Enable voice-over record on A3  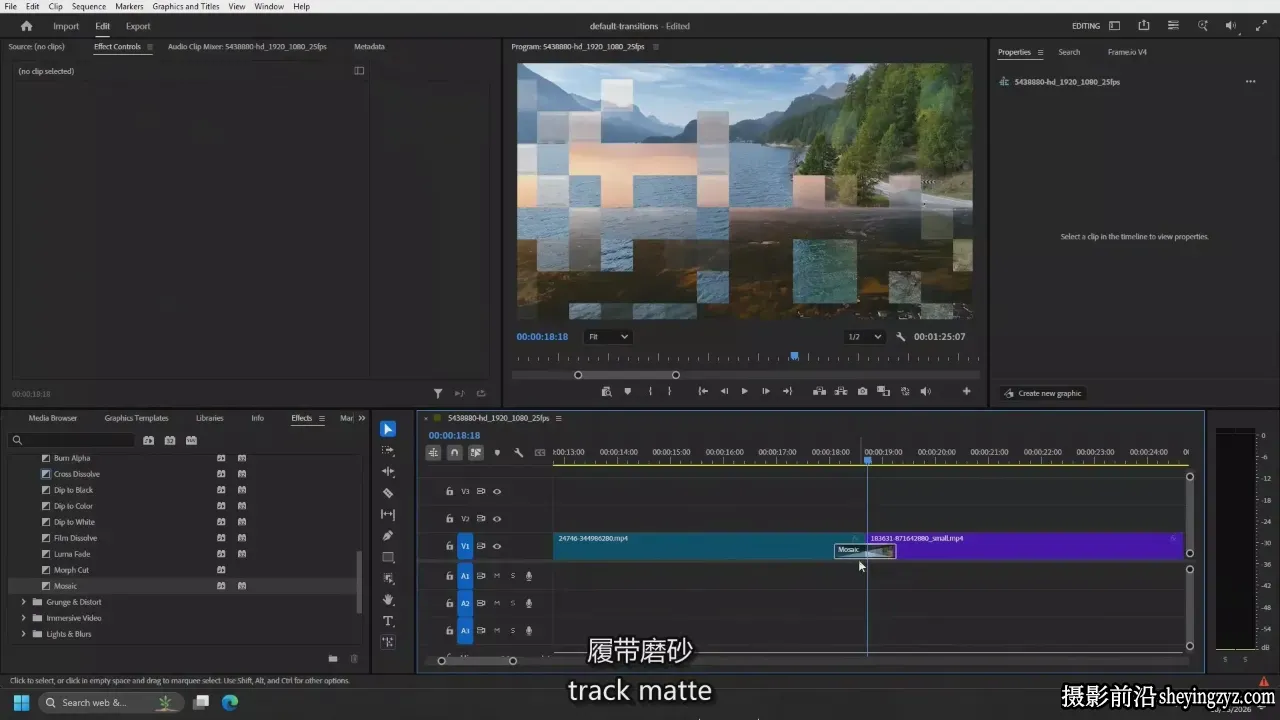[529, 630]
